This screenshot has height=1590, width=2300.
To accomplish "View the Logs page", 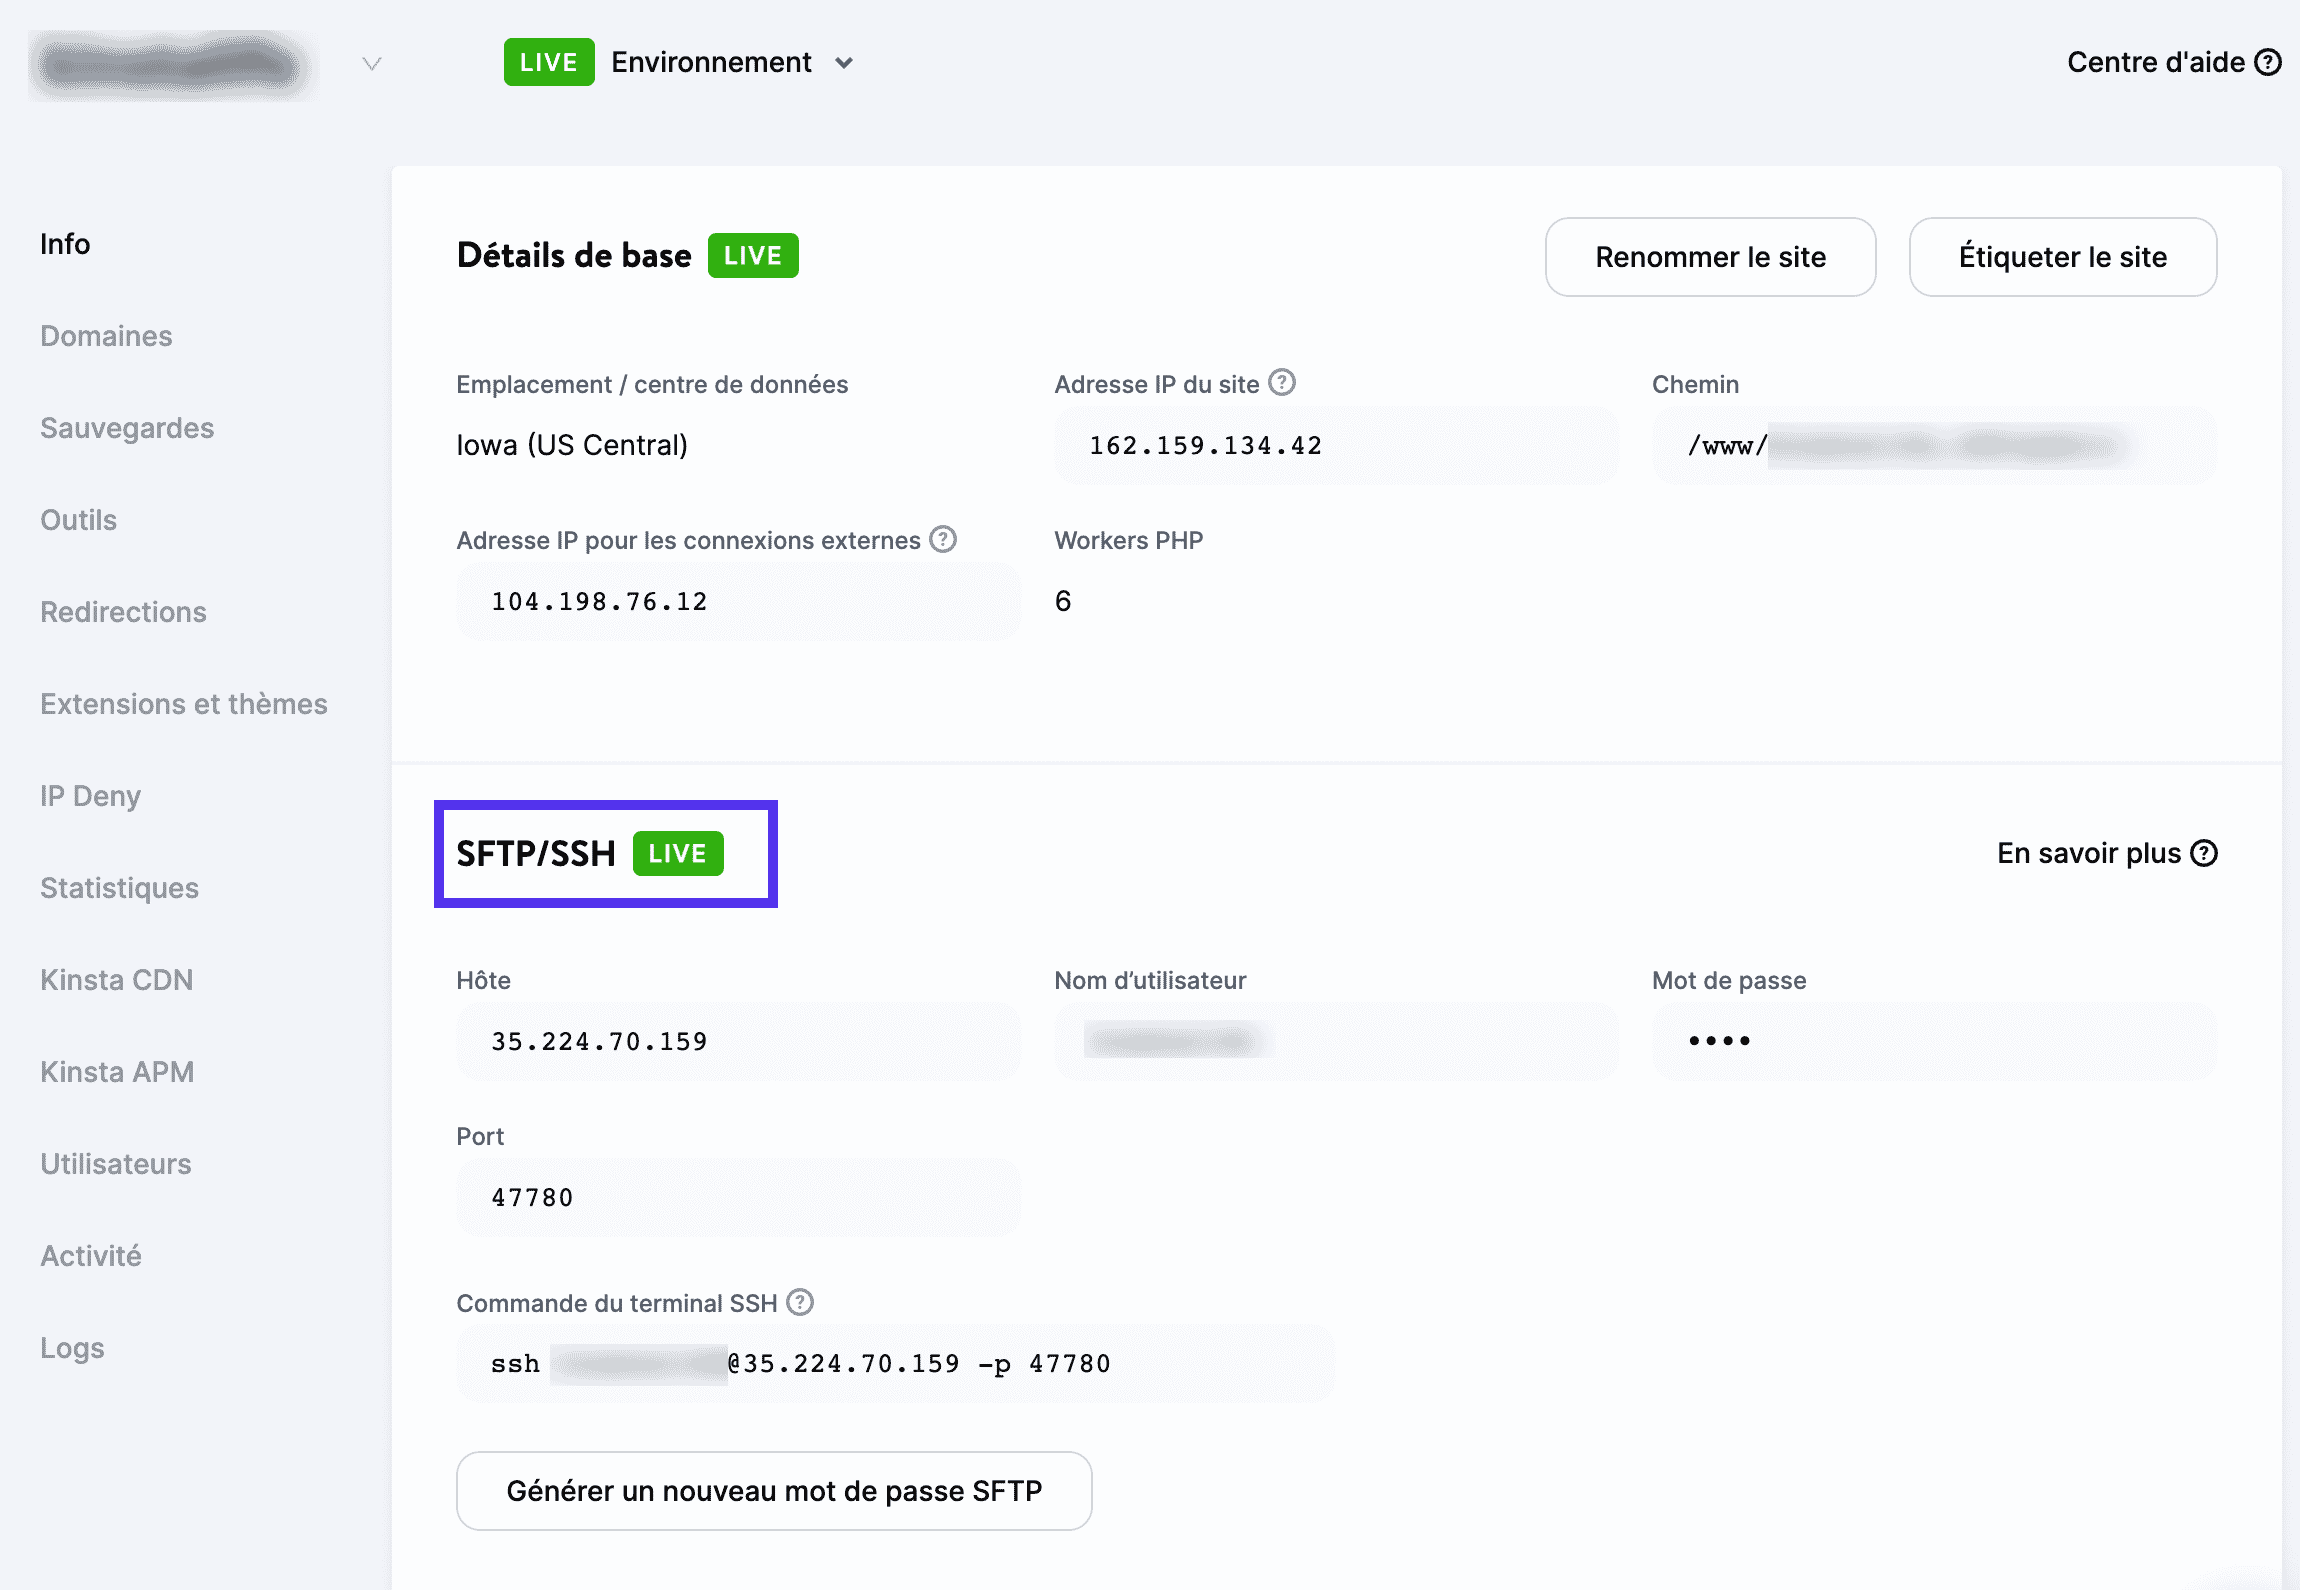I will click(x=71, y=1347).
